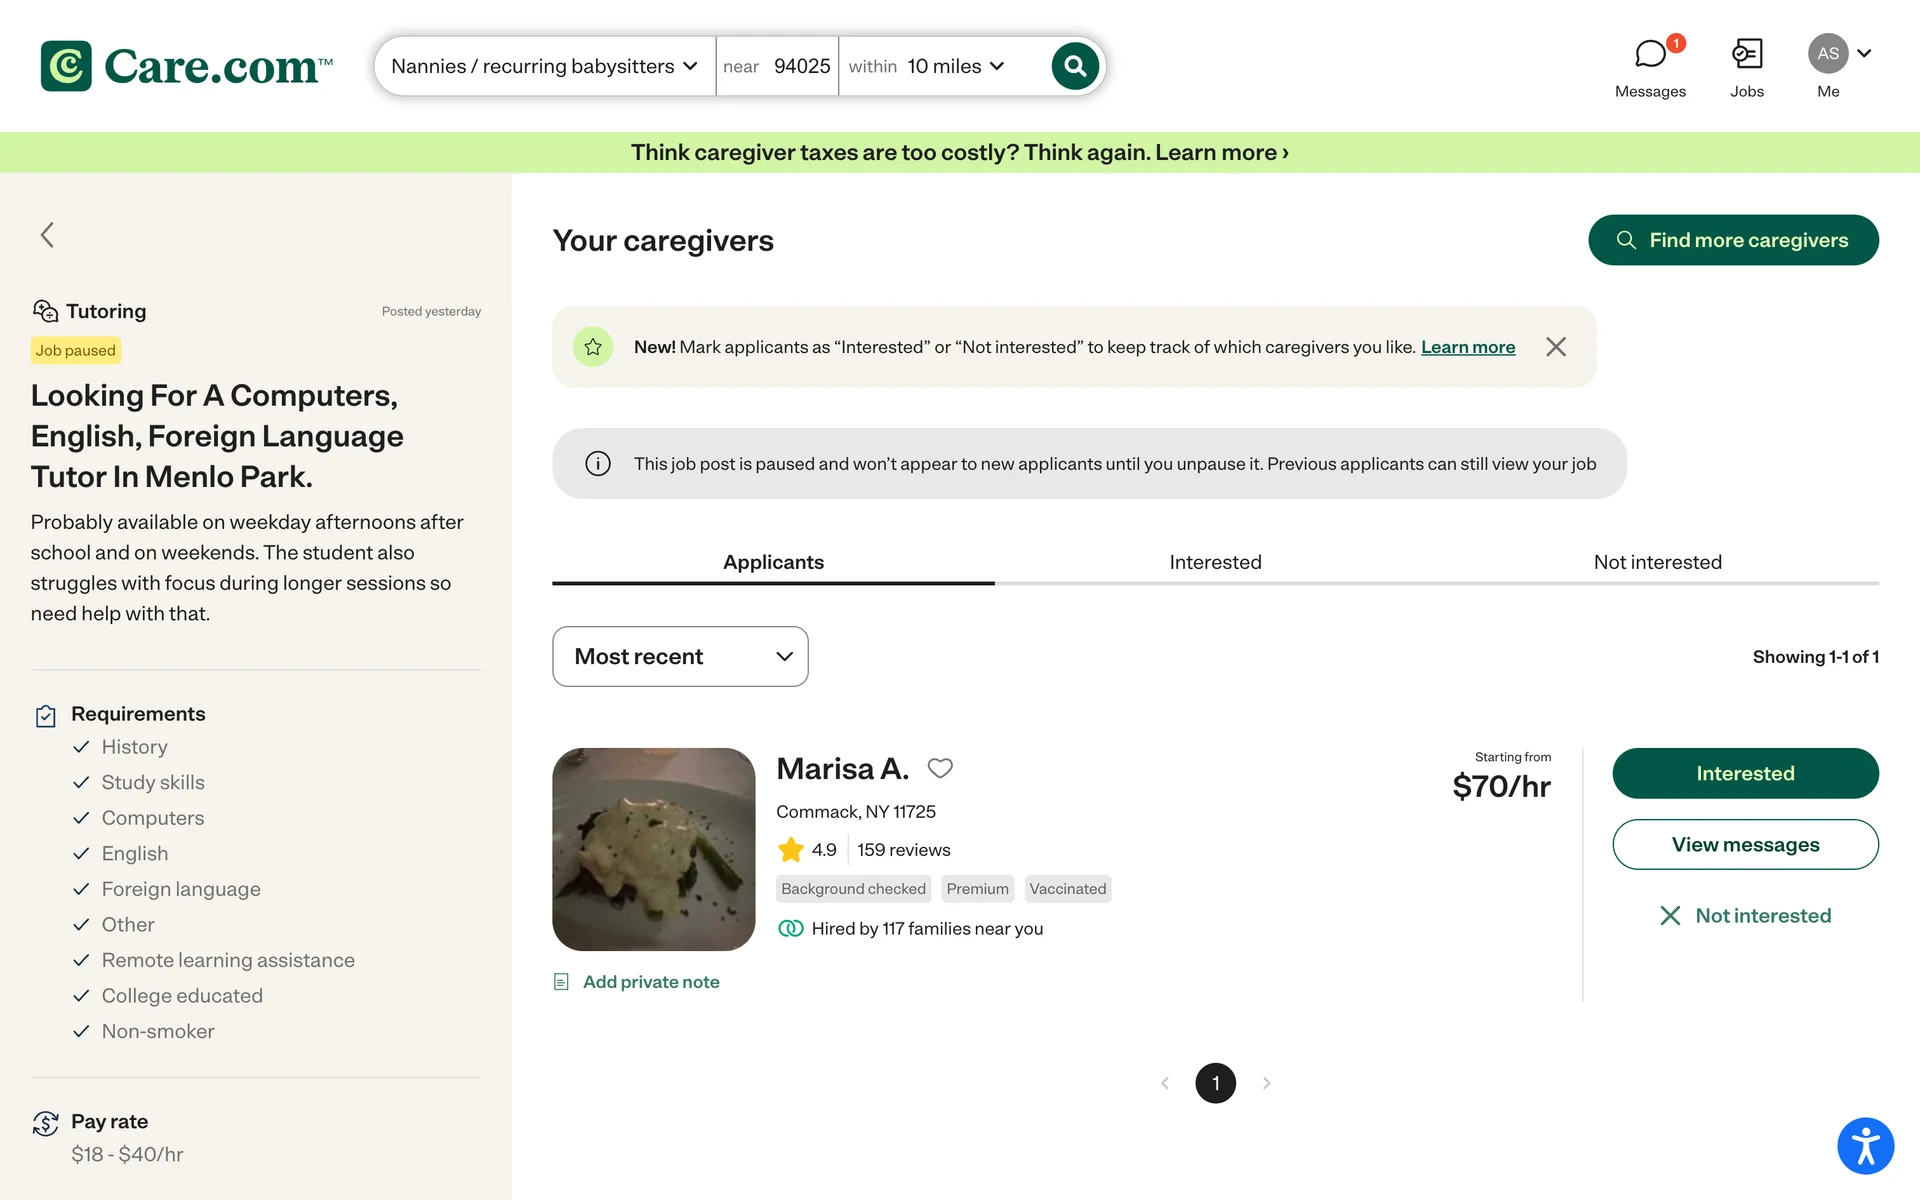Click the Find more caregivers button
Screen dimensions: 1920x1200
tap(1733, 240)
